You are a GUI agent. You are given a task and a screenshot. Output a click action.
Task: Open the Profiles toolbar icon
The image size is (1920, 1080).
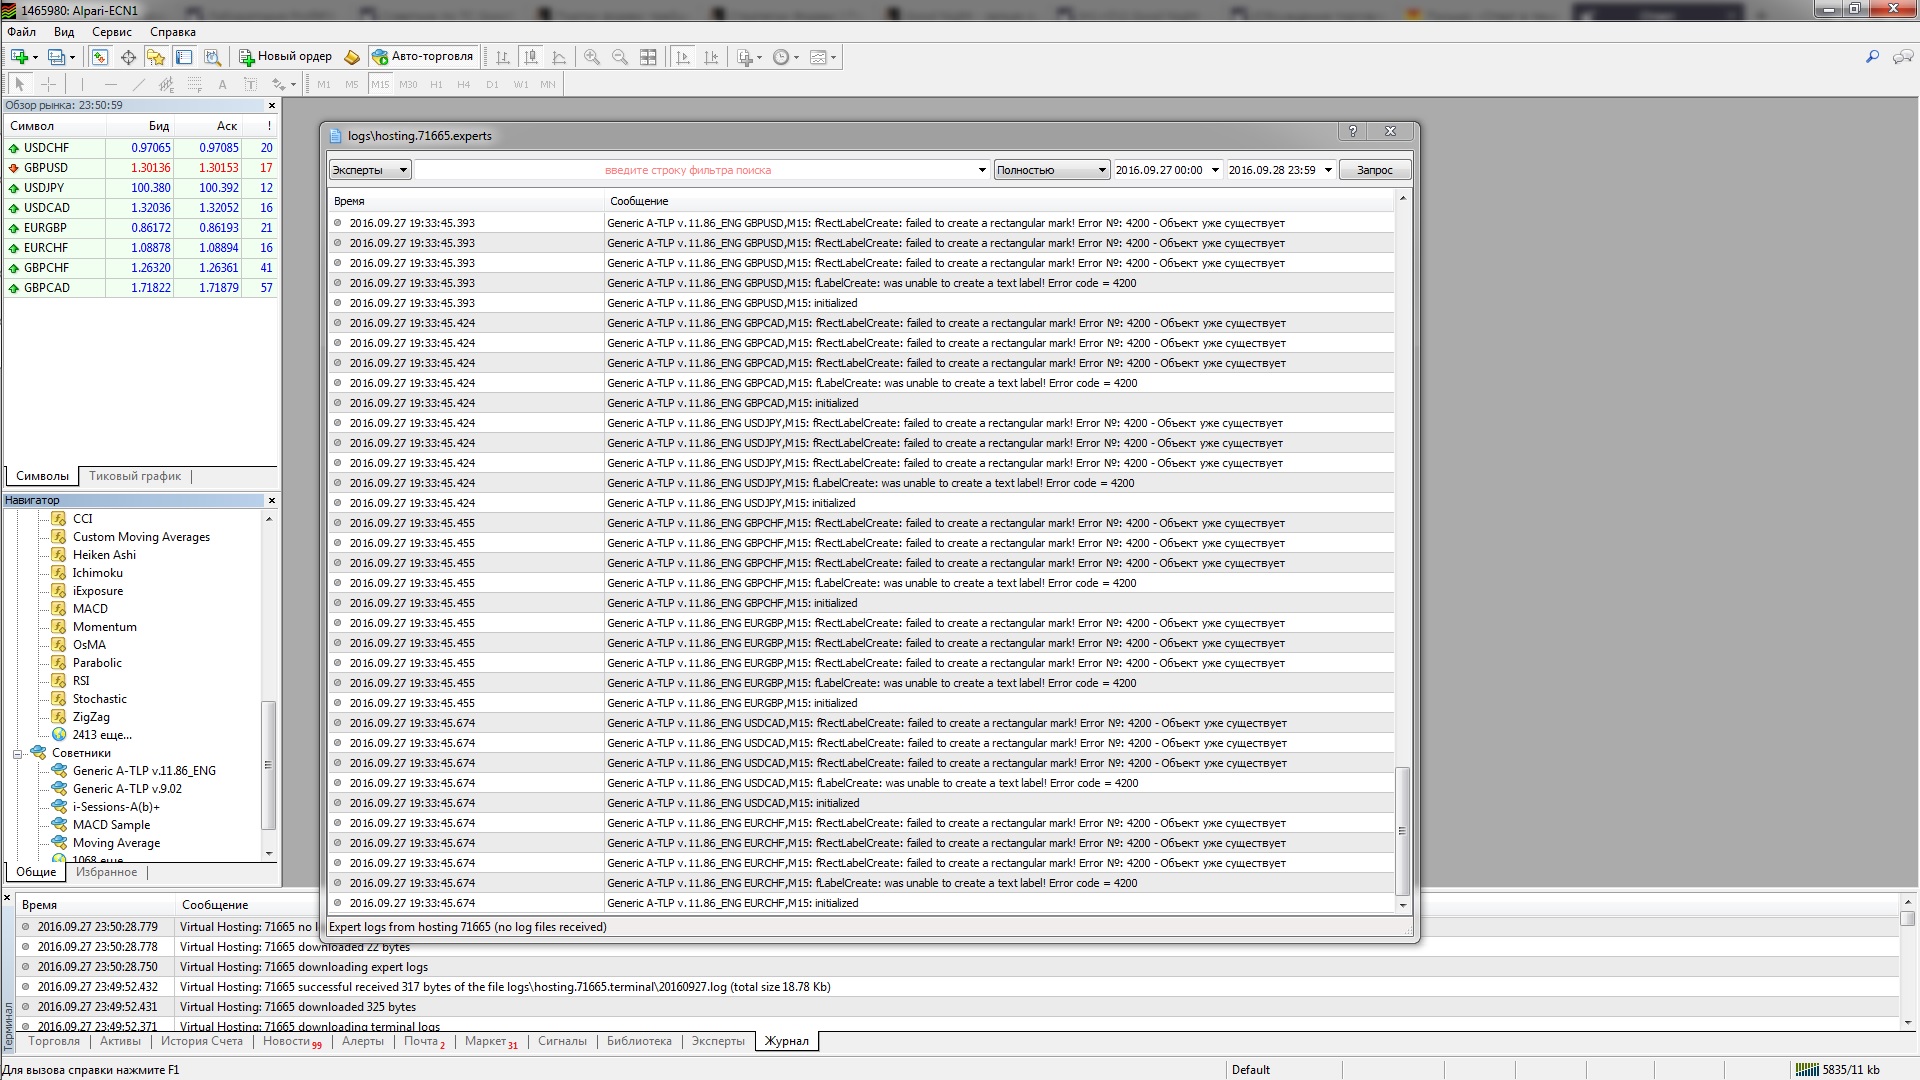tap(61, 57)
